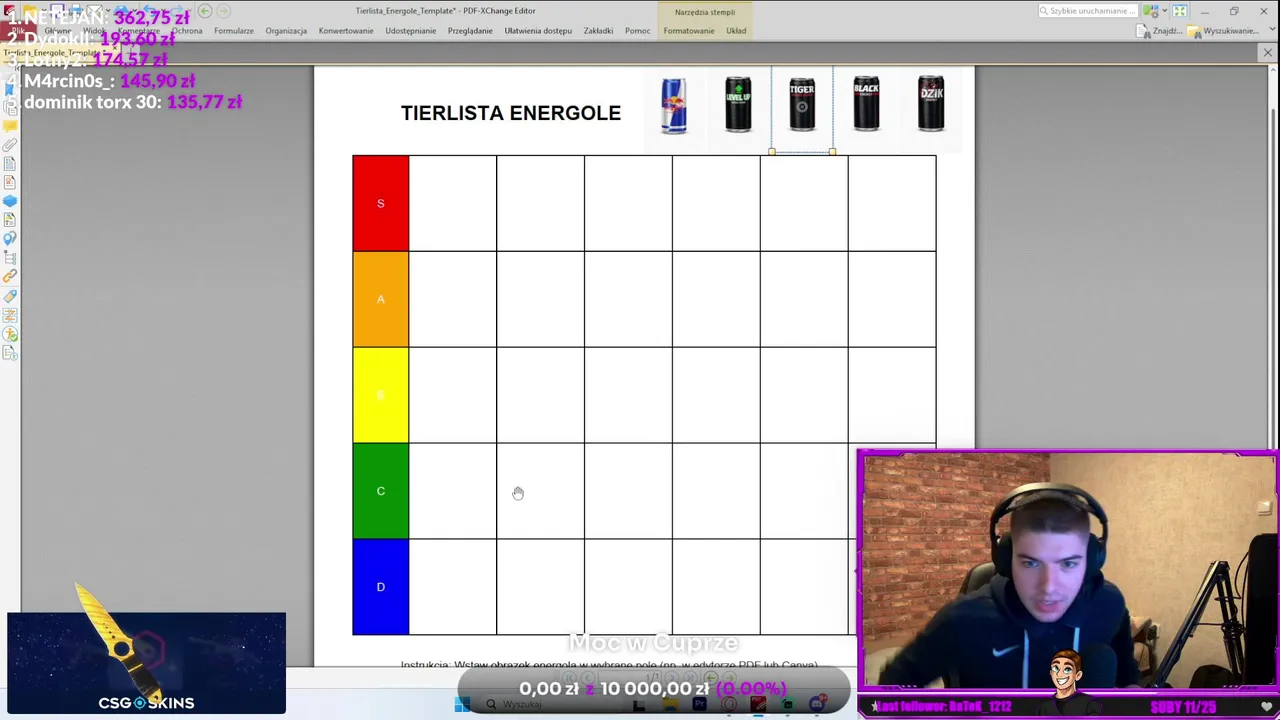Click the Znajdź find button

[x=1159, y=31]
